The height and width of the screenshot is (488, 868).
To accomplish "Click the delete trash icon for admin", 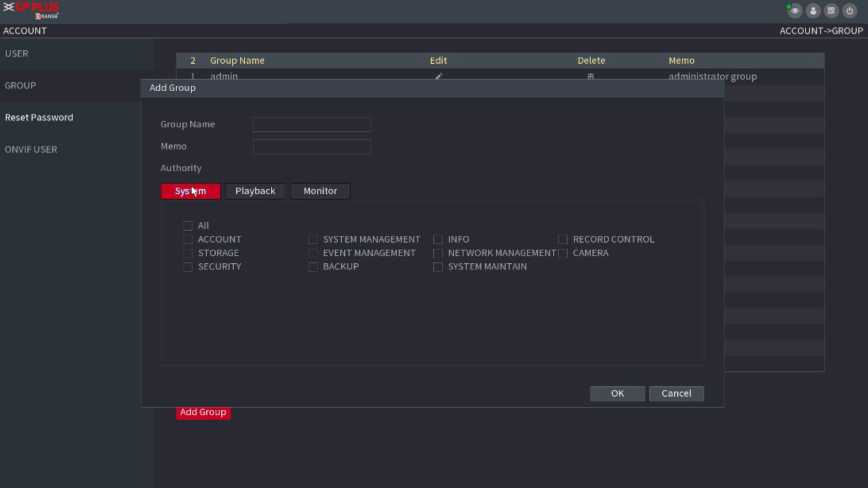I will pyautogui.click(x=590, y=77).
